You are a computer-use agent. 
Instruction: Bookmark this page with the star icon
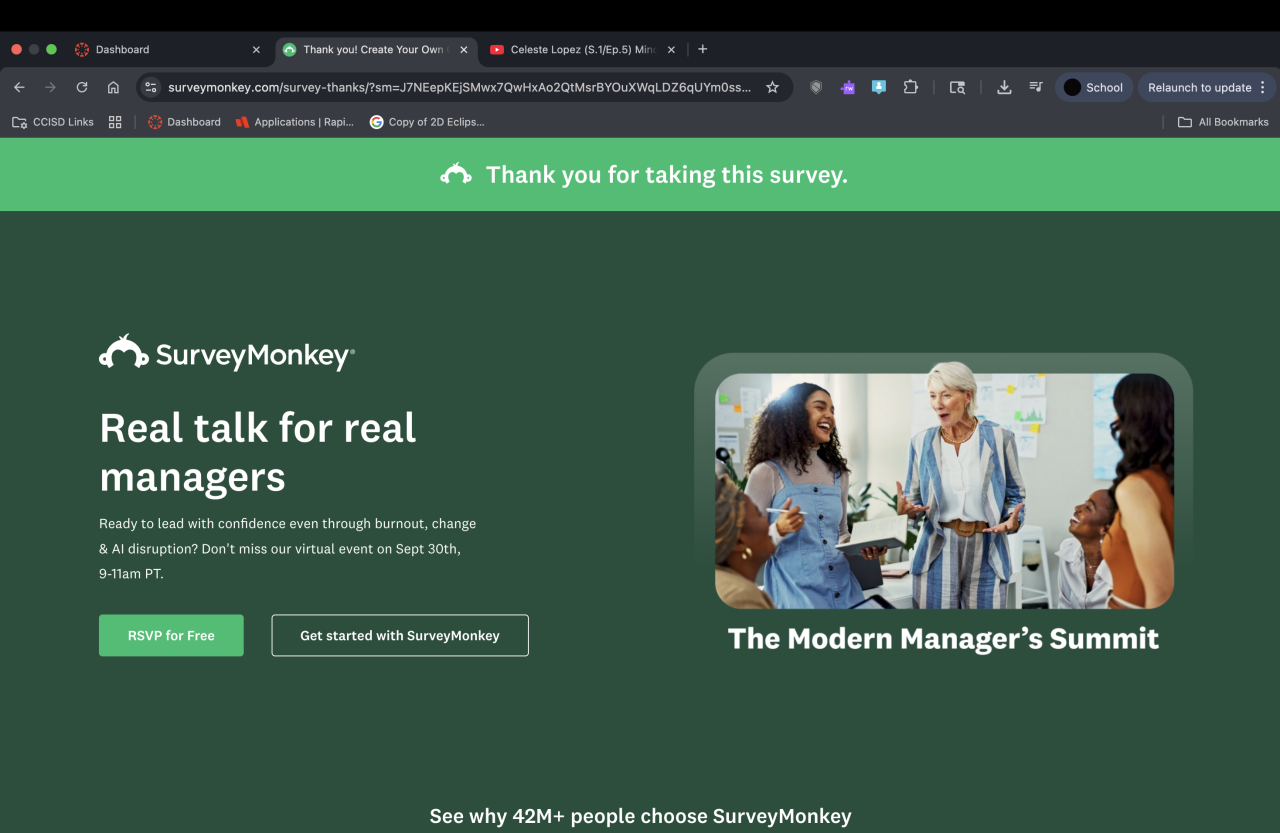coord(772,87)
